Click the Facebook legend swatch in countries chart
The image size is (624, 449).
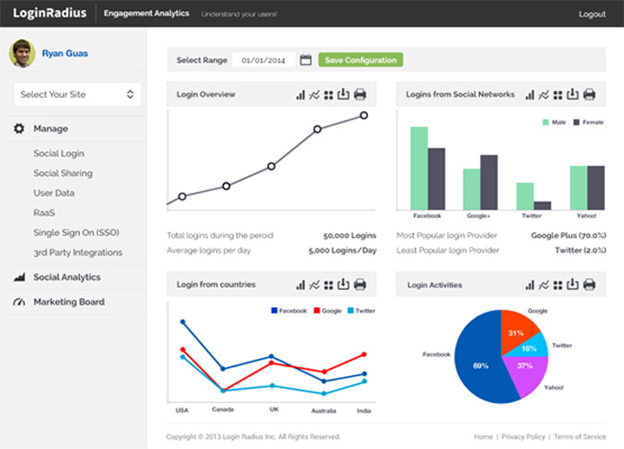[x=274, y=310]
